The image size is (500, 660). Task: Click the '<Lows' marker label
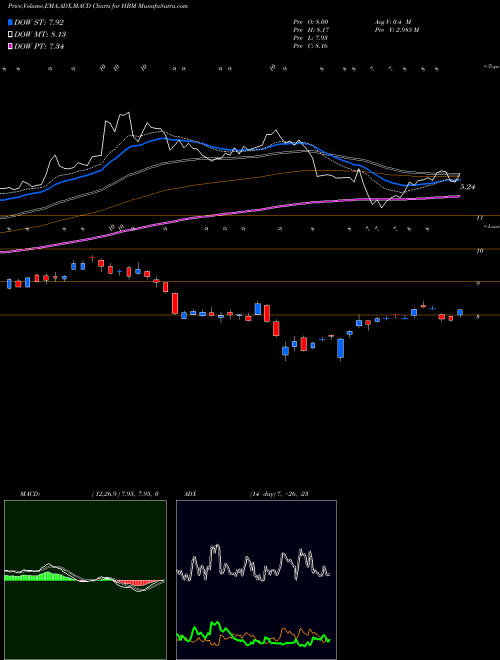point(491,226)
